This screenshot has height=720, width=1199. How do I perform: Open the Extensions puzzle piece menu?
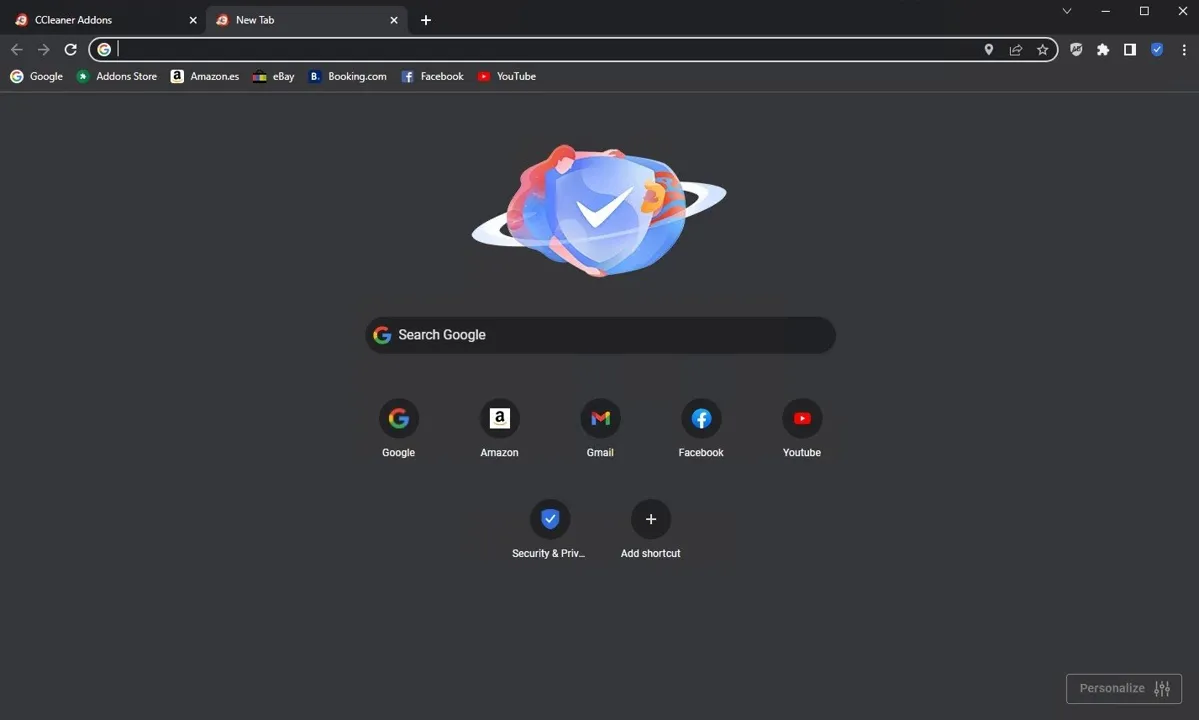click(1103, 50)
